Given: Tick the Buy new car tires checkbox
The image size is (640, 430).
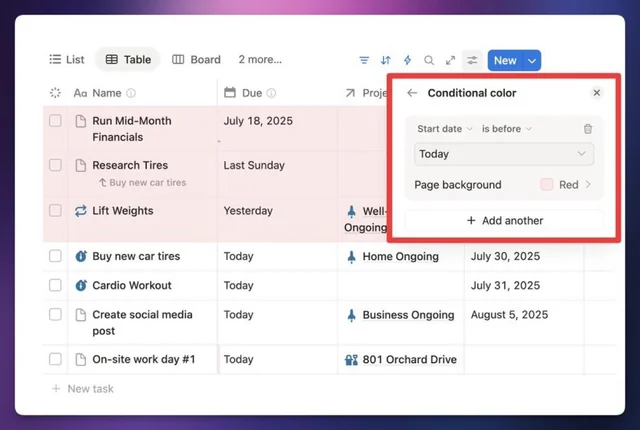Looking at the screenshot, I should [55, 256].
